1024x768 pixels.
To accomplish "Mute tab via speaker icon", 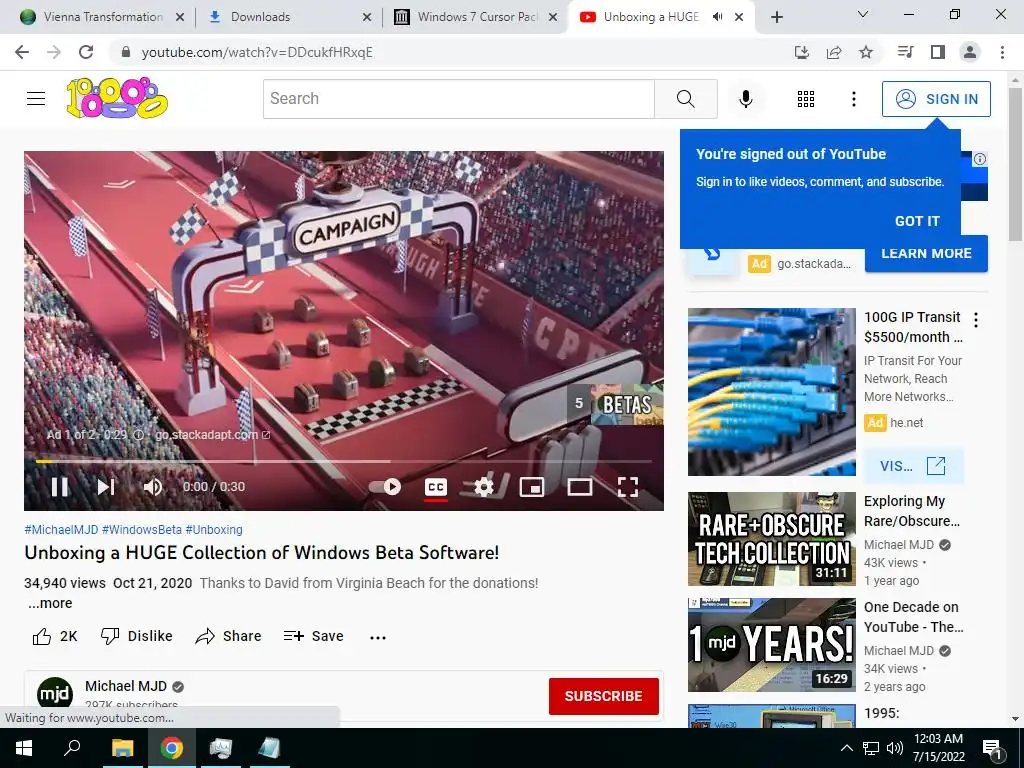I will point(717,17).
